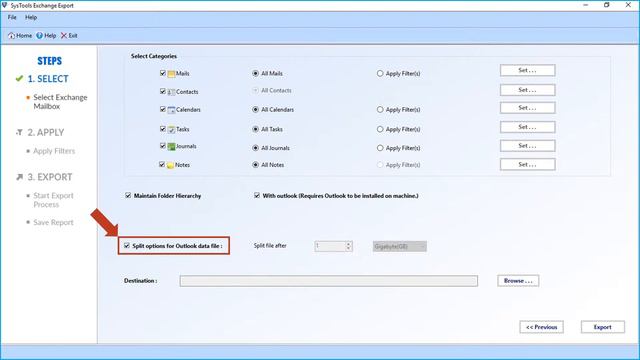Open the Gigabyte(GB) unit dropdown
This screenshot has width=640, height=360.
pyautogui.click(x=400, y=247)
